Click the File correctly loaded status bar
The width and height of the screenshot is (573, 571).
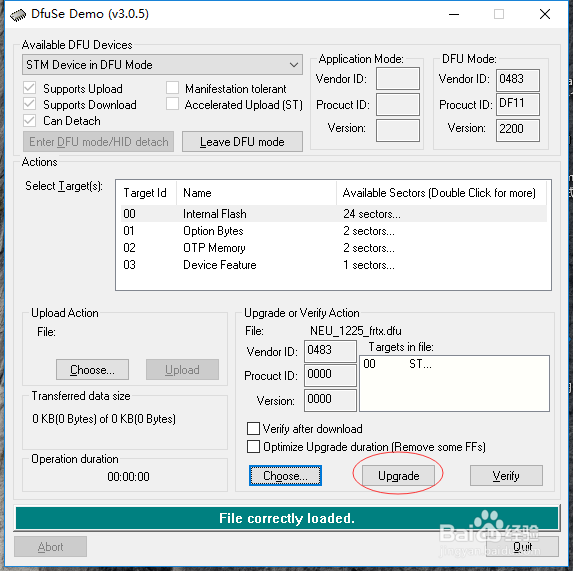tap(287, 518)
